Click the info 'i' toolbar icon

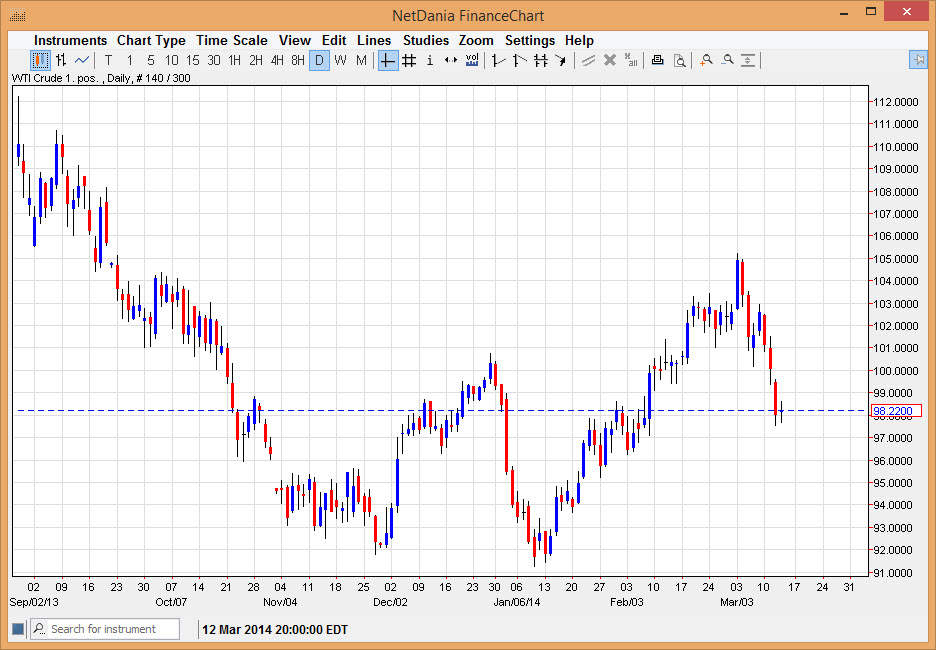[x=430, y=60]
